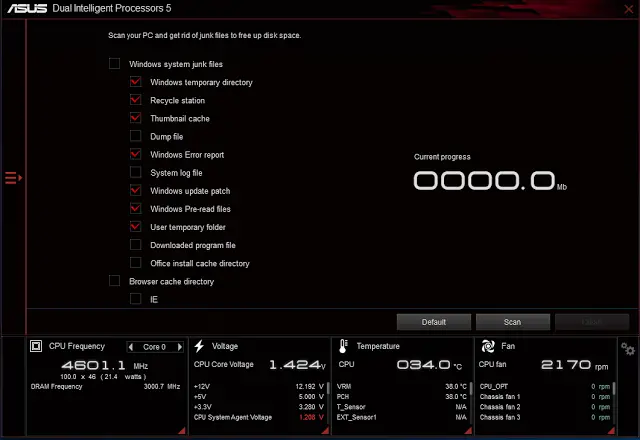Viewport: 640px width, 440px height.
Task: Uncheck Windows Error report
Action: [136, 154]
